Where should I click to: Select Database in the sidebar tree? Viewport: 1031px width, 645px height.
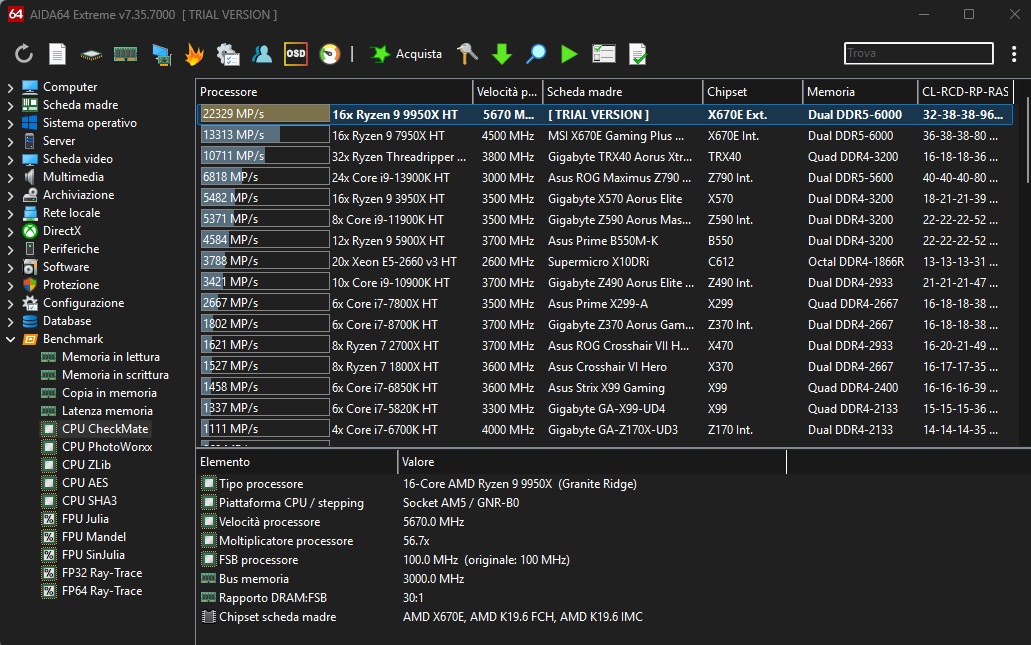pyautogui.click(x=67, y=321)
